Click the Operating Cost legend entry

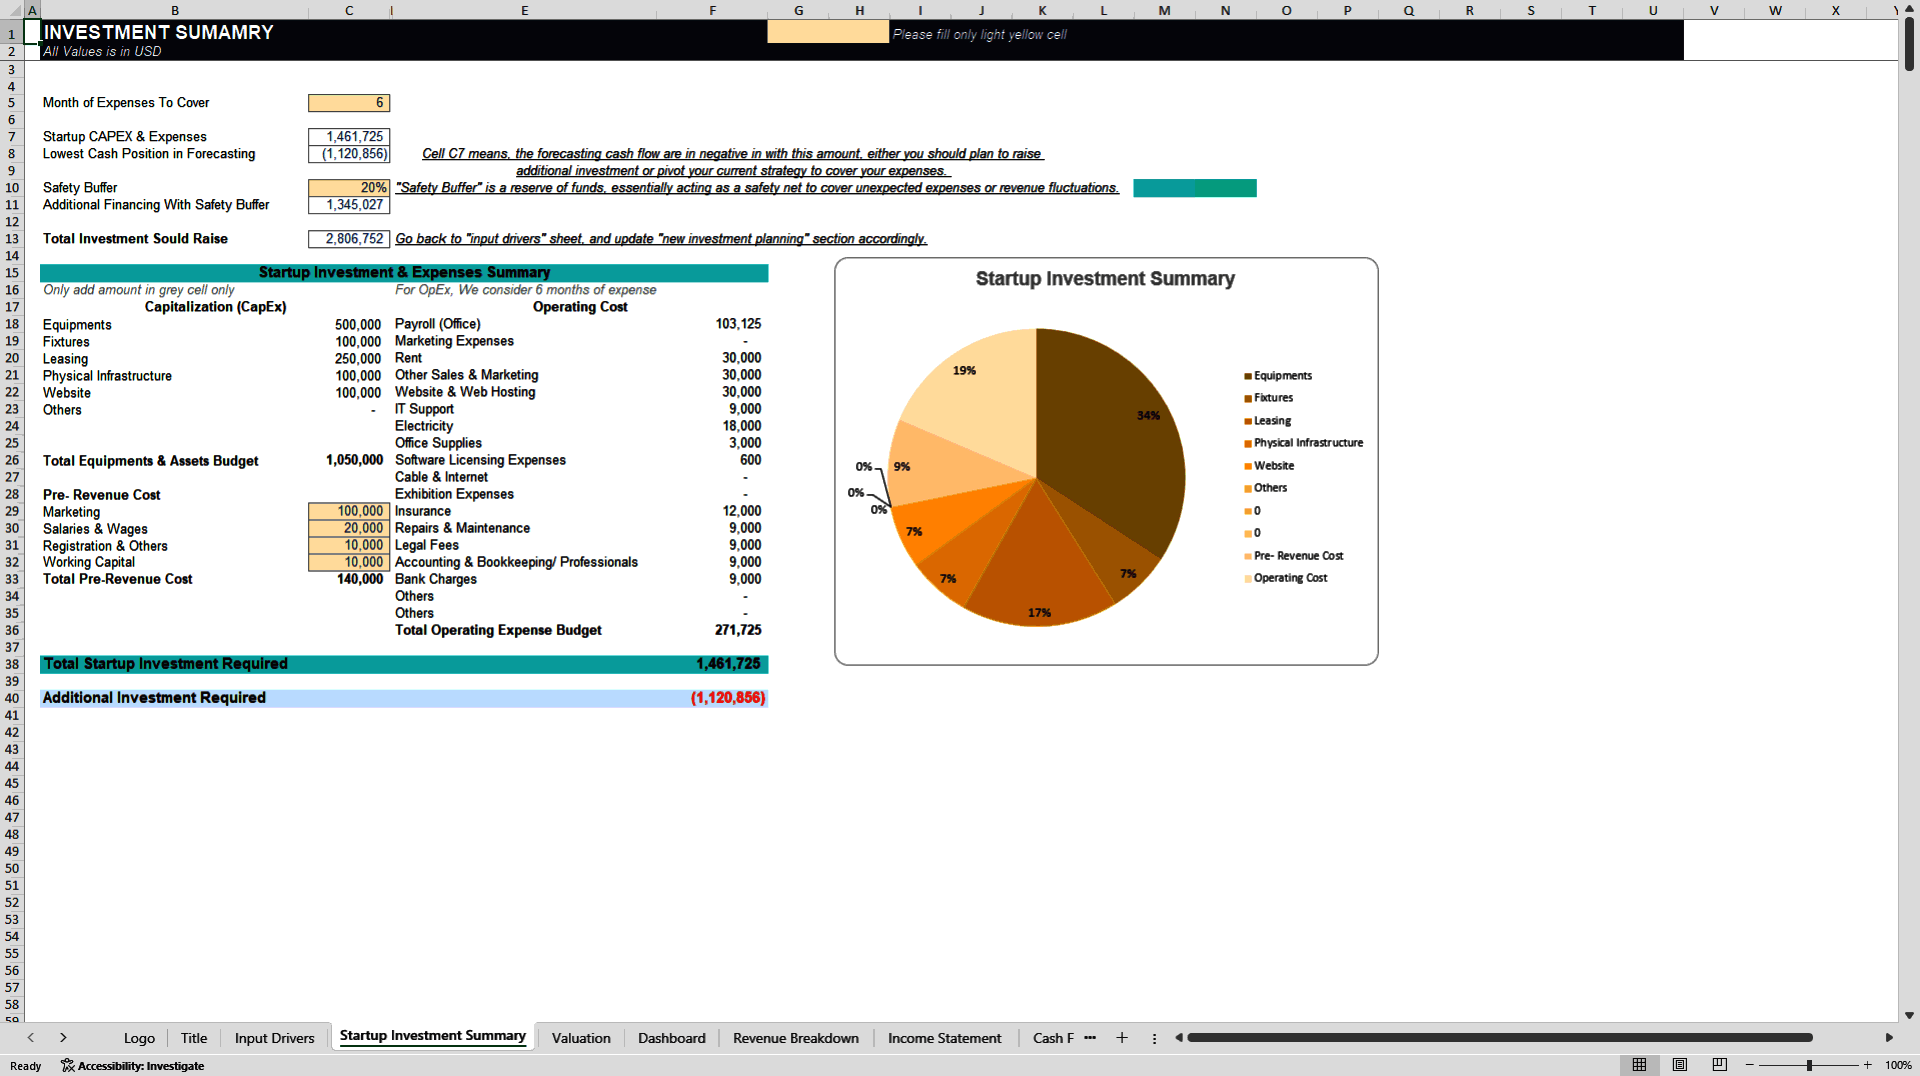[x=1286, y=578]
